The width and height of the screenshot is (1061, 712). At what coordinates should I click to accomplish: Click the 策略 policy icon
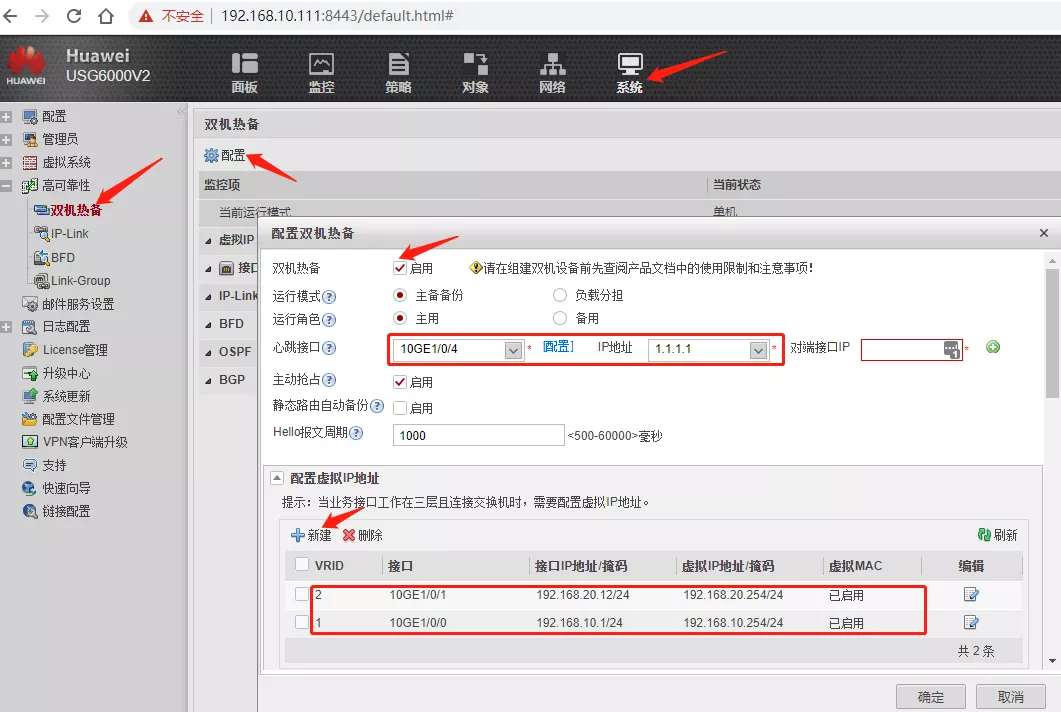pyautogui.click(x=398, y=65)
